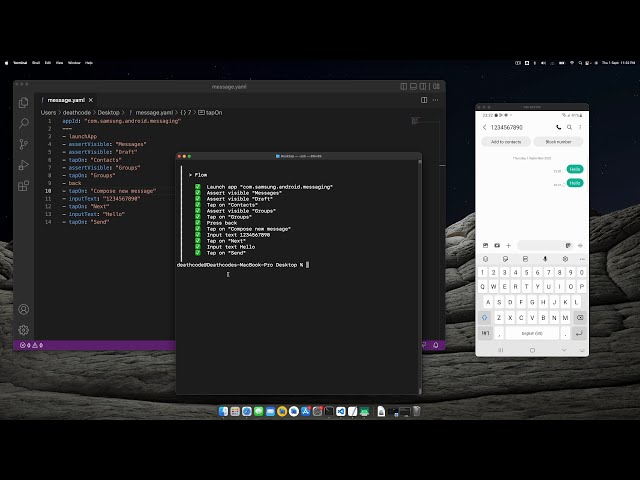Close the message.yaml tab
Screen dimensions: 640x480
(x=91, y=100)
